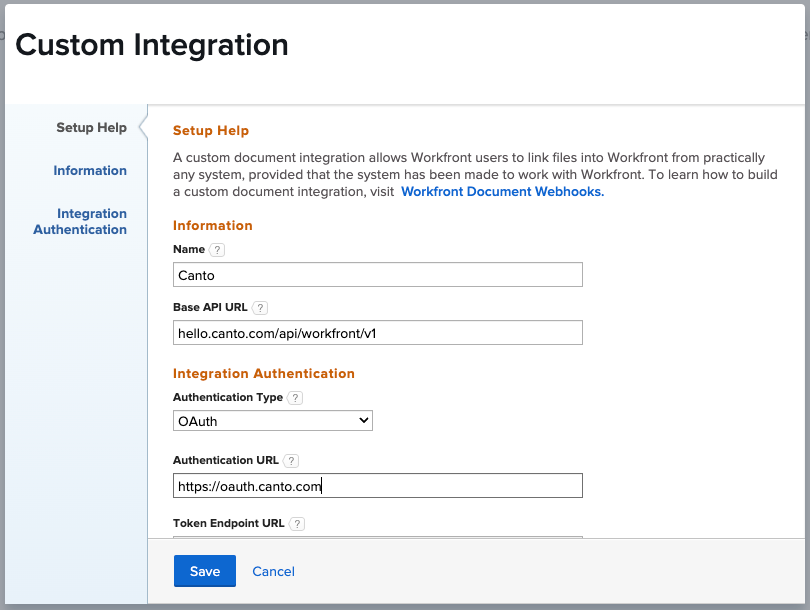The width and height of the screenshot is (810, 610).
Task: Click the Name field containing Canto
Action: (378, 275)
